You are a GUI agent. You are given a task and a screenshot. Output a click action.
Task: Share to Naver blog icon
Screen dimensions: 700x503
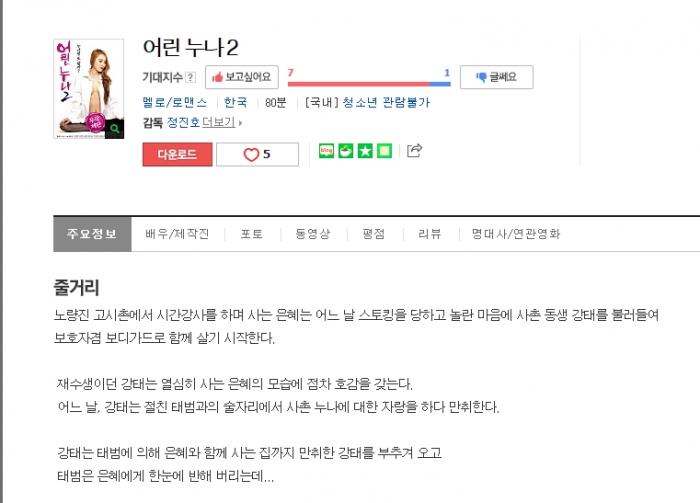click(326, 151)
